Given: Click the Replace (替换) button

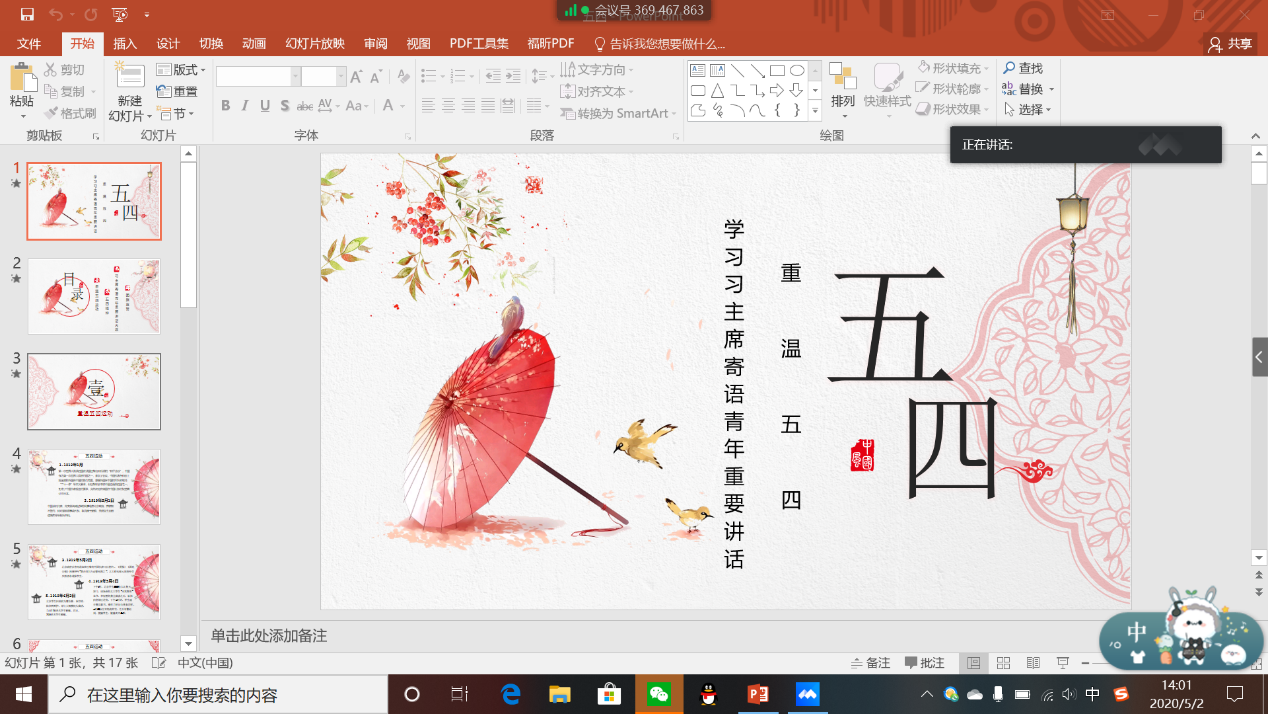Looking at the screenshot, I should [x=1027, y=89].
